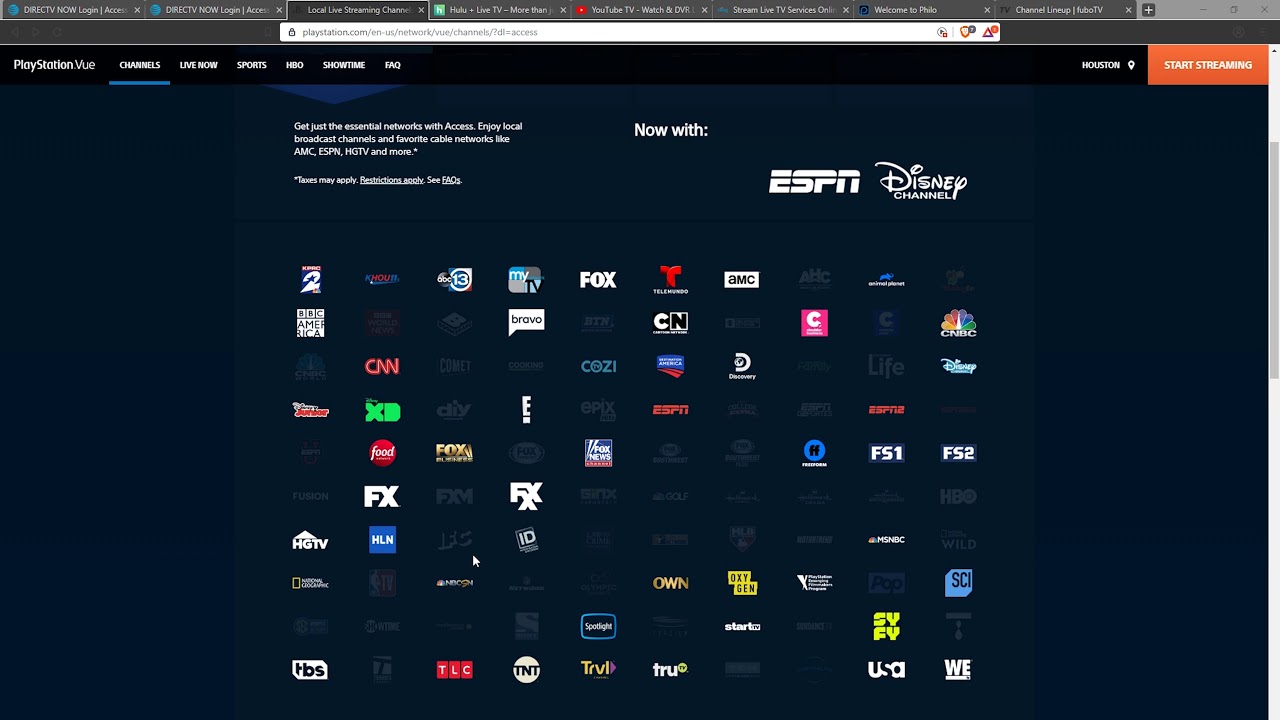The width and height of the screenshot is (1280, 720).
Task: Select the FXX channel logo
Action: (526, 496)
